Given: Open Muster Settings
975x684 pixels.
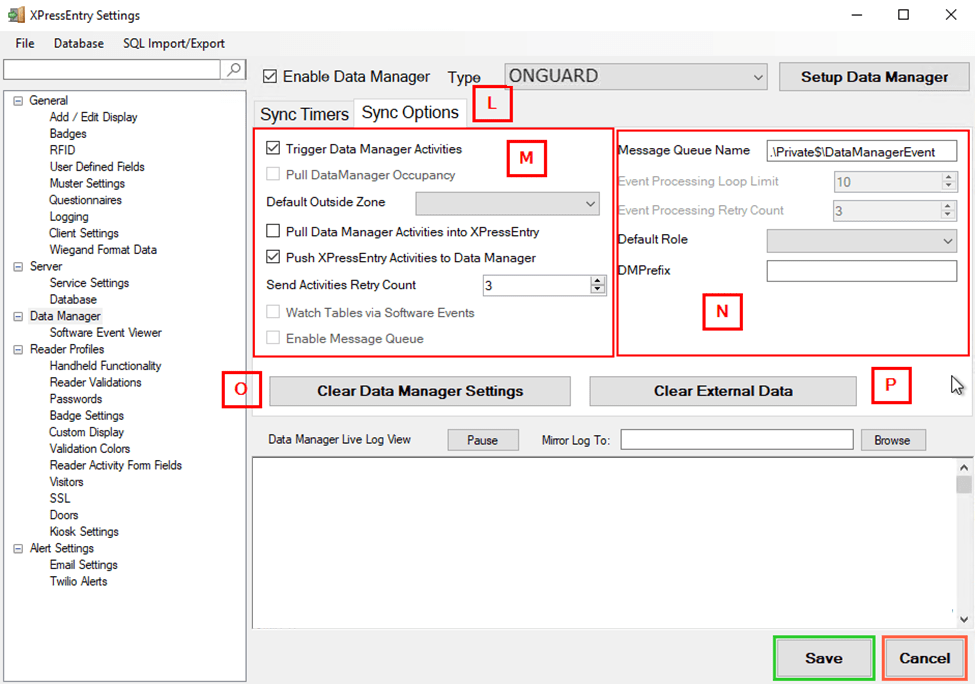Looking at the screenshot, I should (87, 183).
